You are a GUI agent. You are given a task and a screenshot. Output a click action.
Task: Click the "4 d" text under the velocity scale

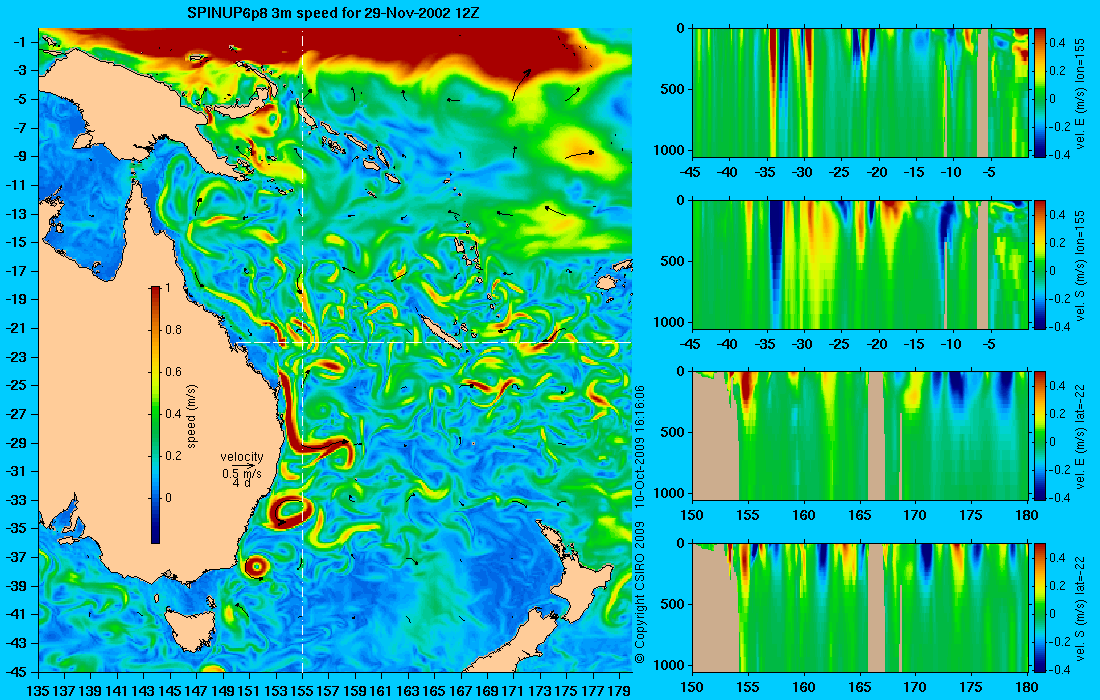(x=241, y=483)
